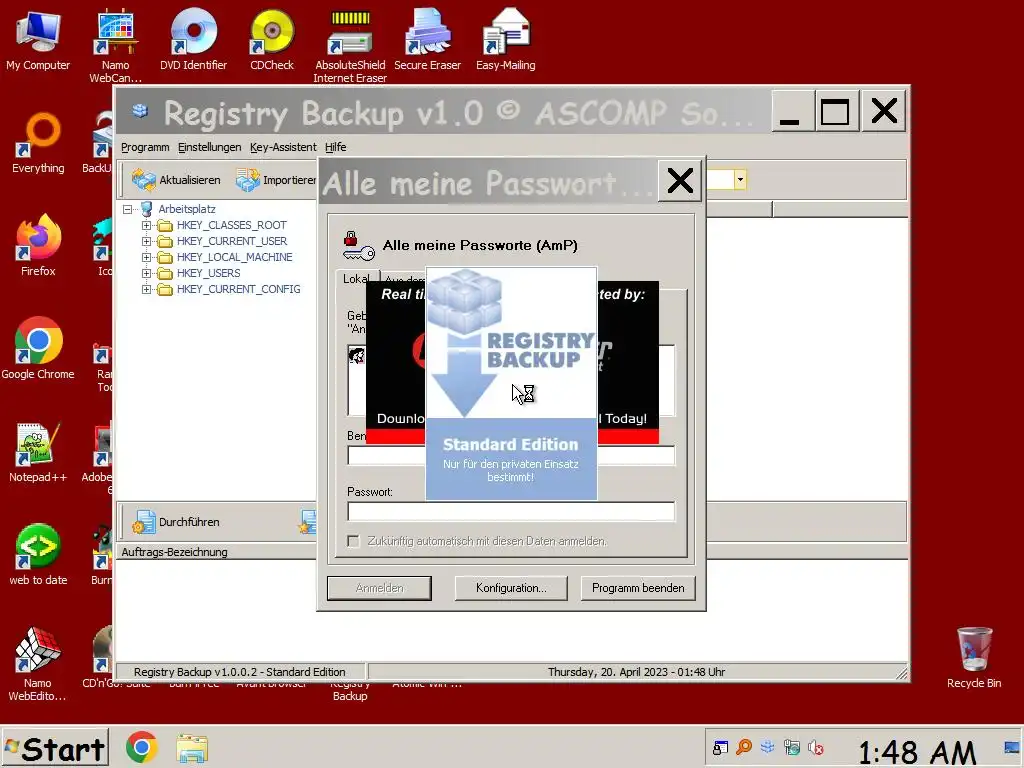Open Google Chrome desktop icon
Image resolution: width=1024 pixels, height=768 pixels.
38,349
